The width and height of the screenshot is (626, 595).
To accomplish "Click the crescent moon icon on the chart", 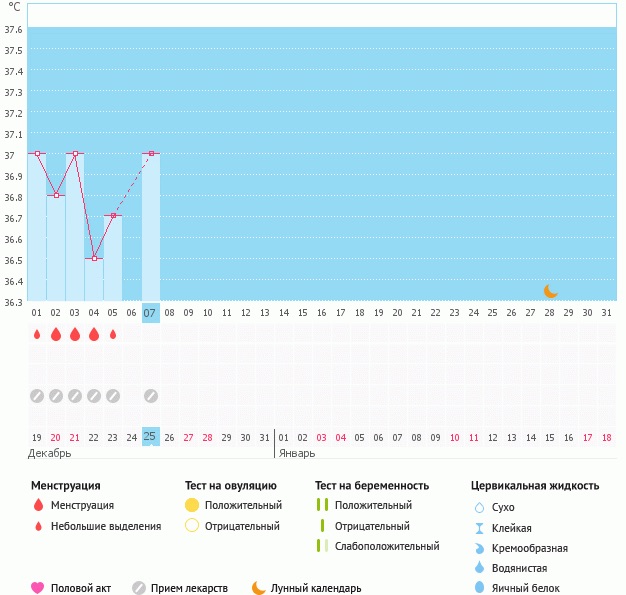I will pos(550,291).
